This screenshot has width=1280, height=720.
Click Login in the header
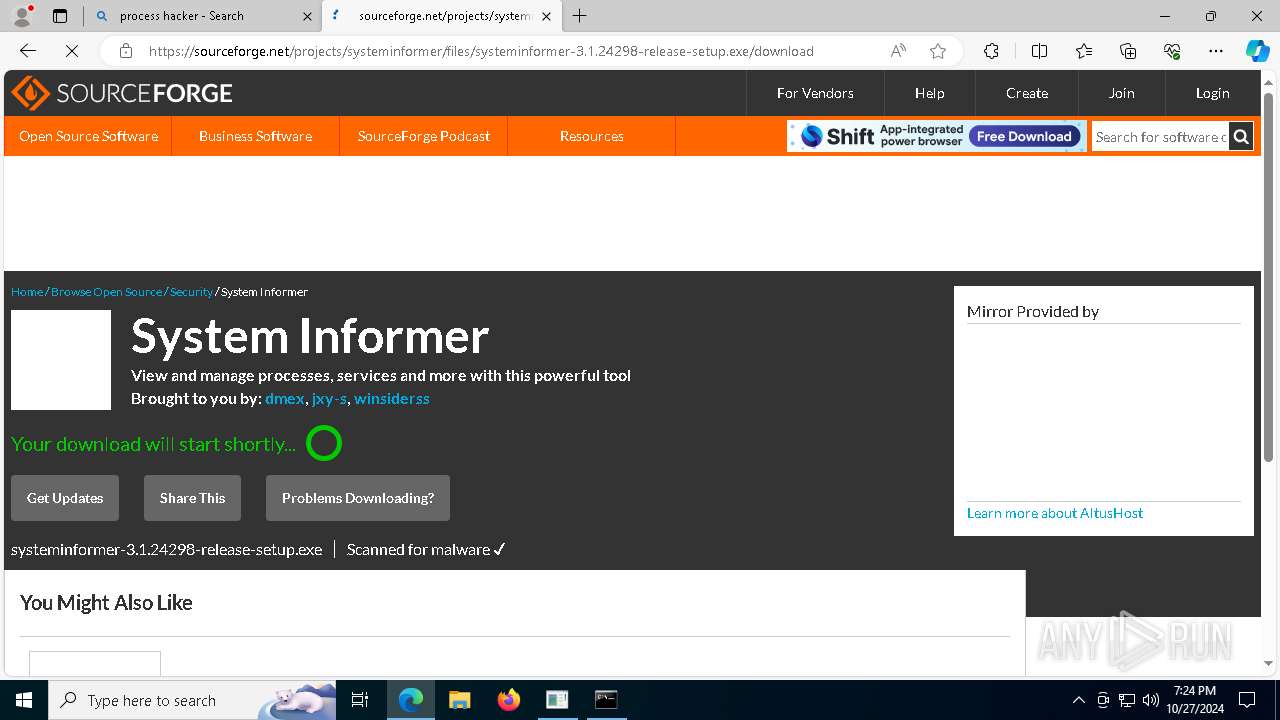click(x=1212, y=93)
